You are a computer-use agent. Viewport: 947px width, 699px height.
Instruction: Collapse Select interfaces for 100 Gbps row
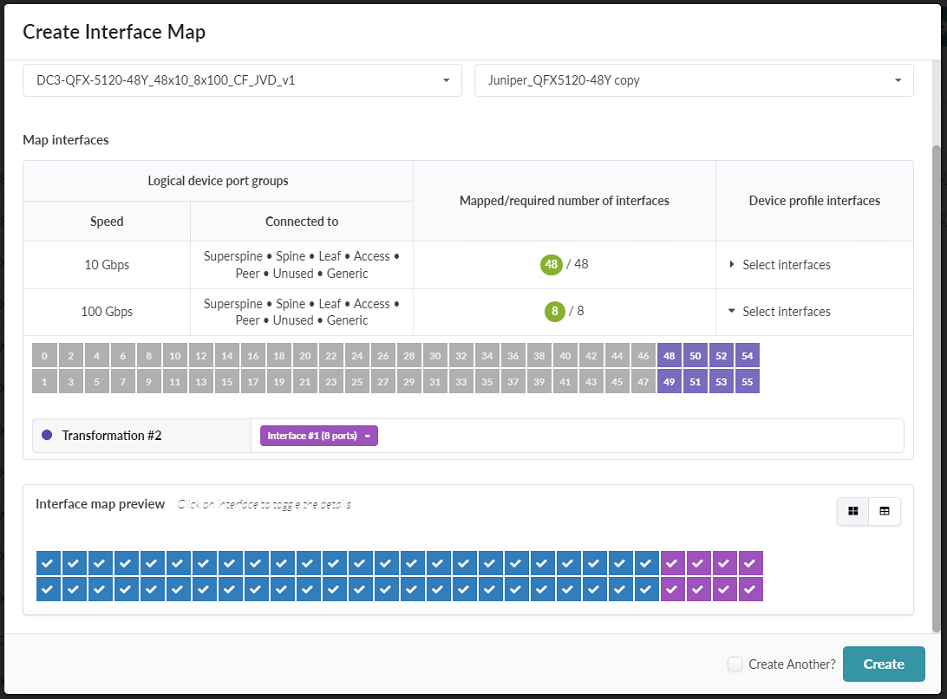click(780, 312)
